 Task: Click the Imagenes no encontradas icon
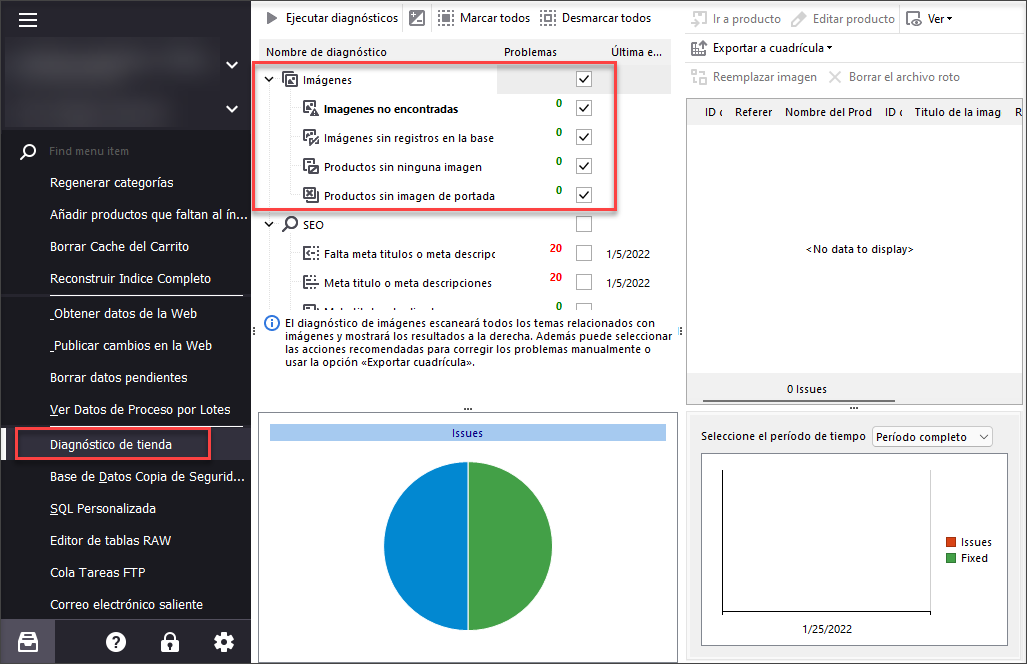[310, 108]
